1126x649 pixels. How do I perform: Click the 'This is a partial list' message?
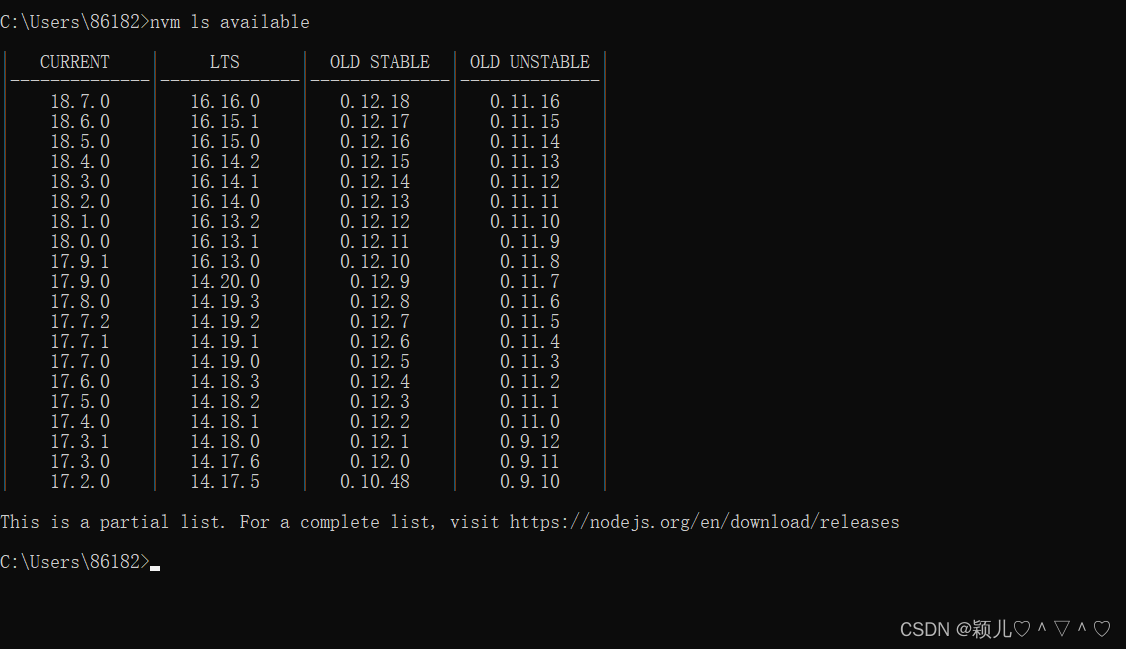(x=113, y=523)
